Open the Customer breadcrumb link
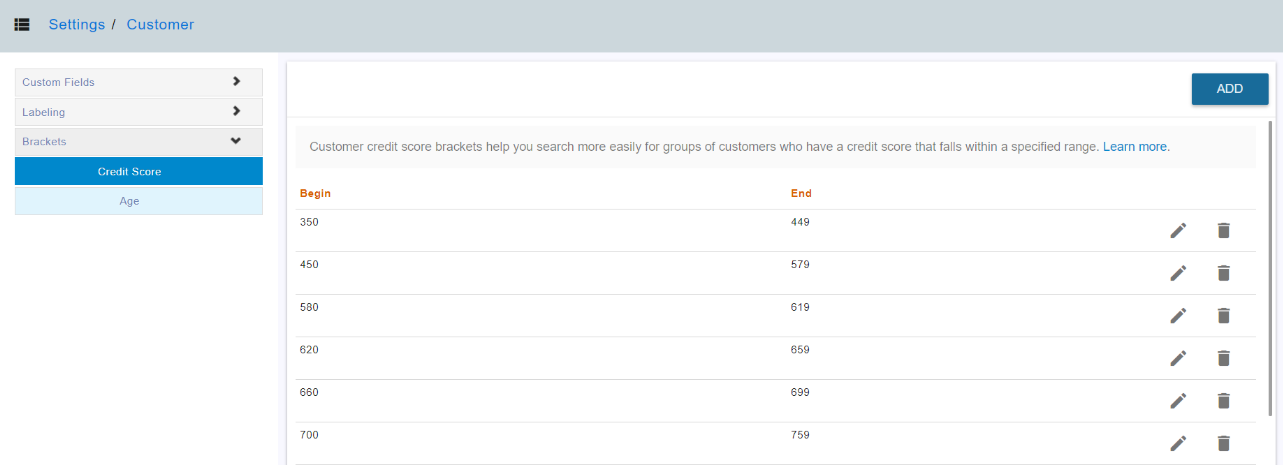This screenshot has height=473, width=1283. click(160, 24)
